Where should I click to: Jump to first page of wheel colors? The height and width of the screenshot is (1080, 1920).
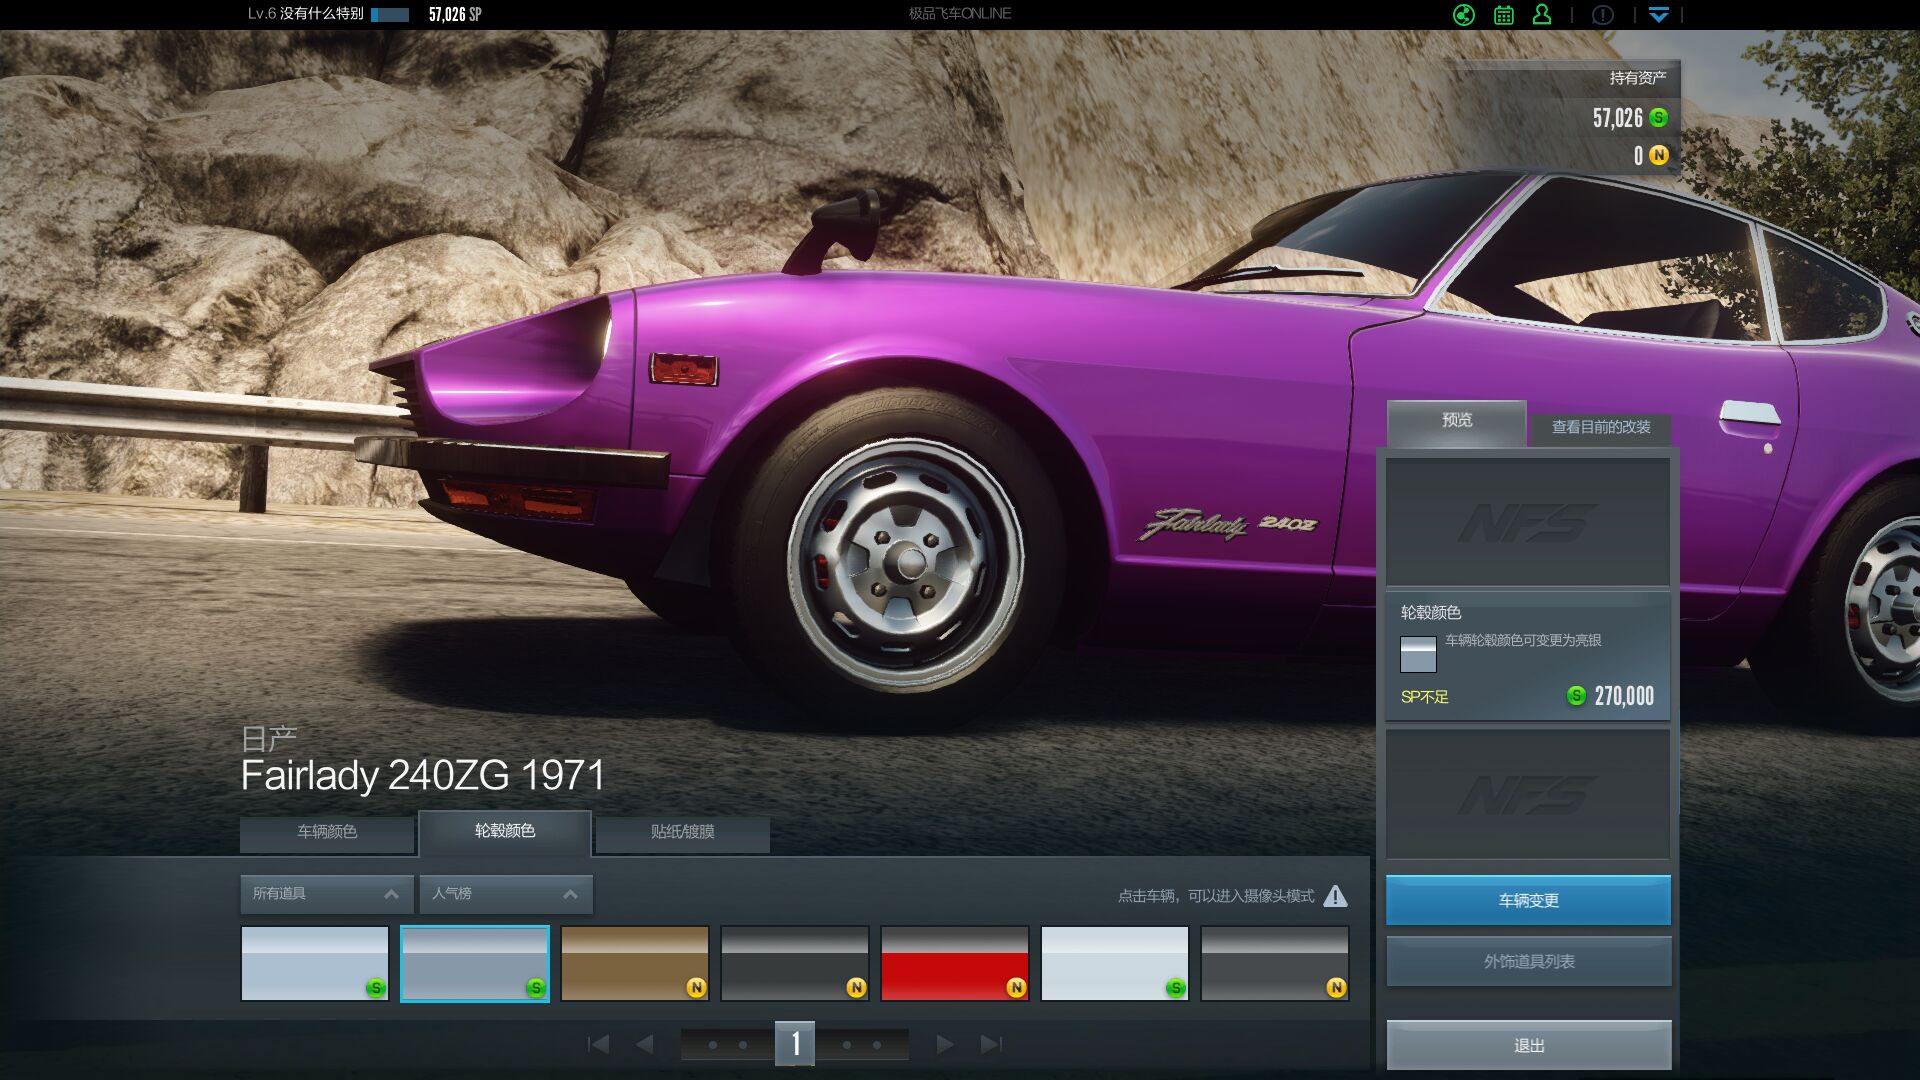tap(598, 1044)
